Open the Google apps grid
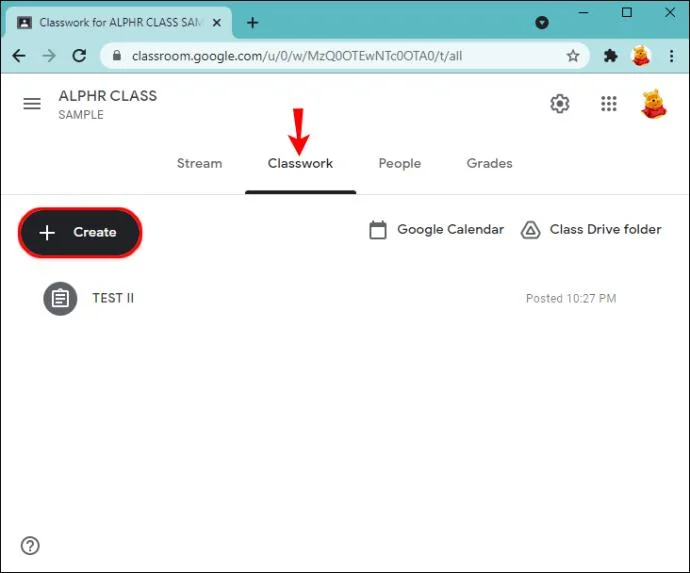The width and height of the screenshot is (690, 573). pos(609,104)
